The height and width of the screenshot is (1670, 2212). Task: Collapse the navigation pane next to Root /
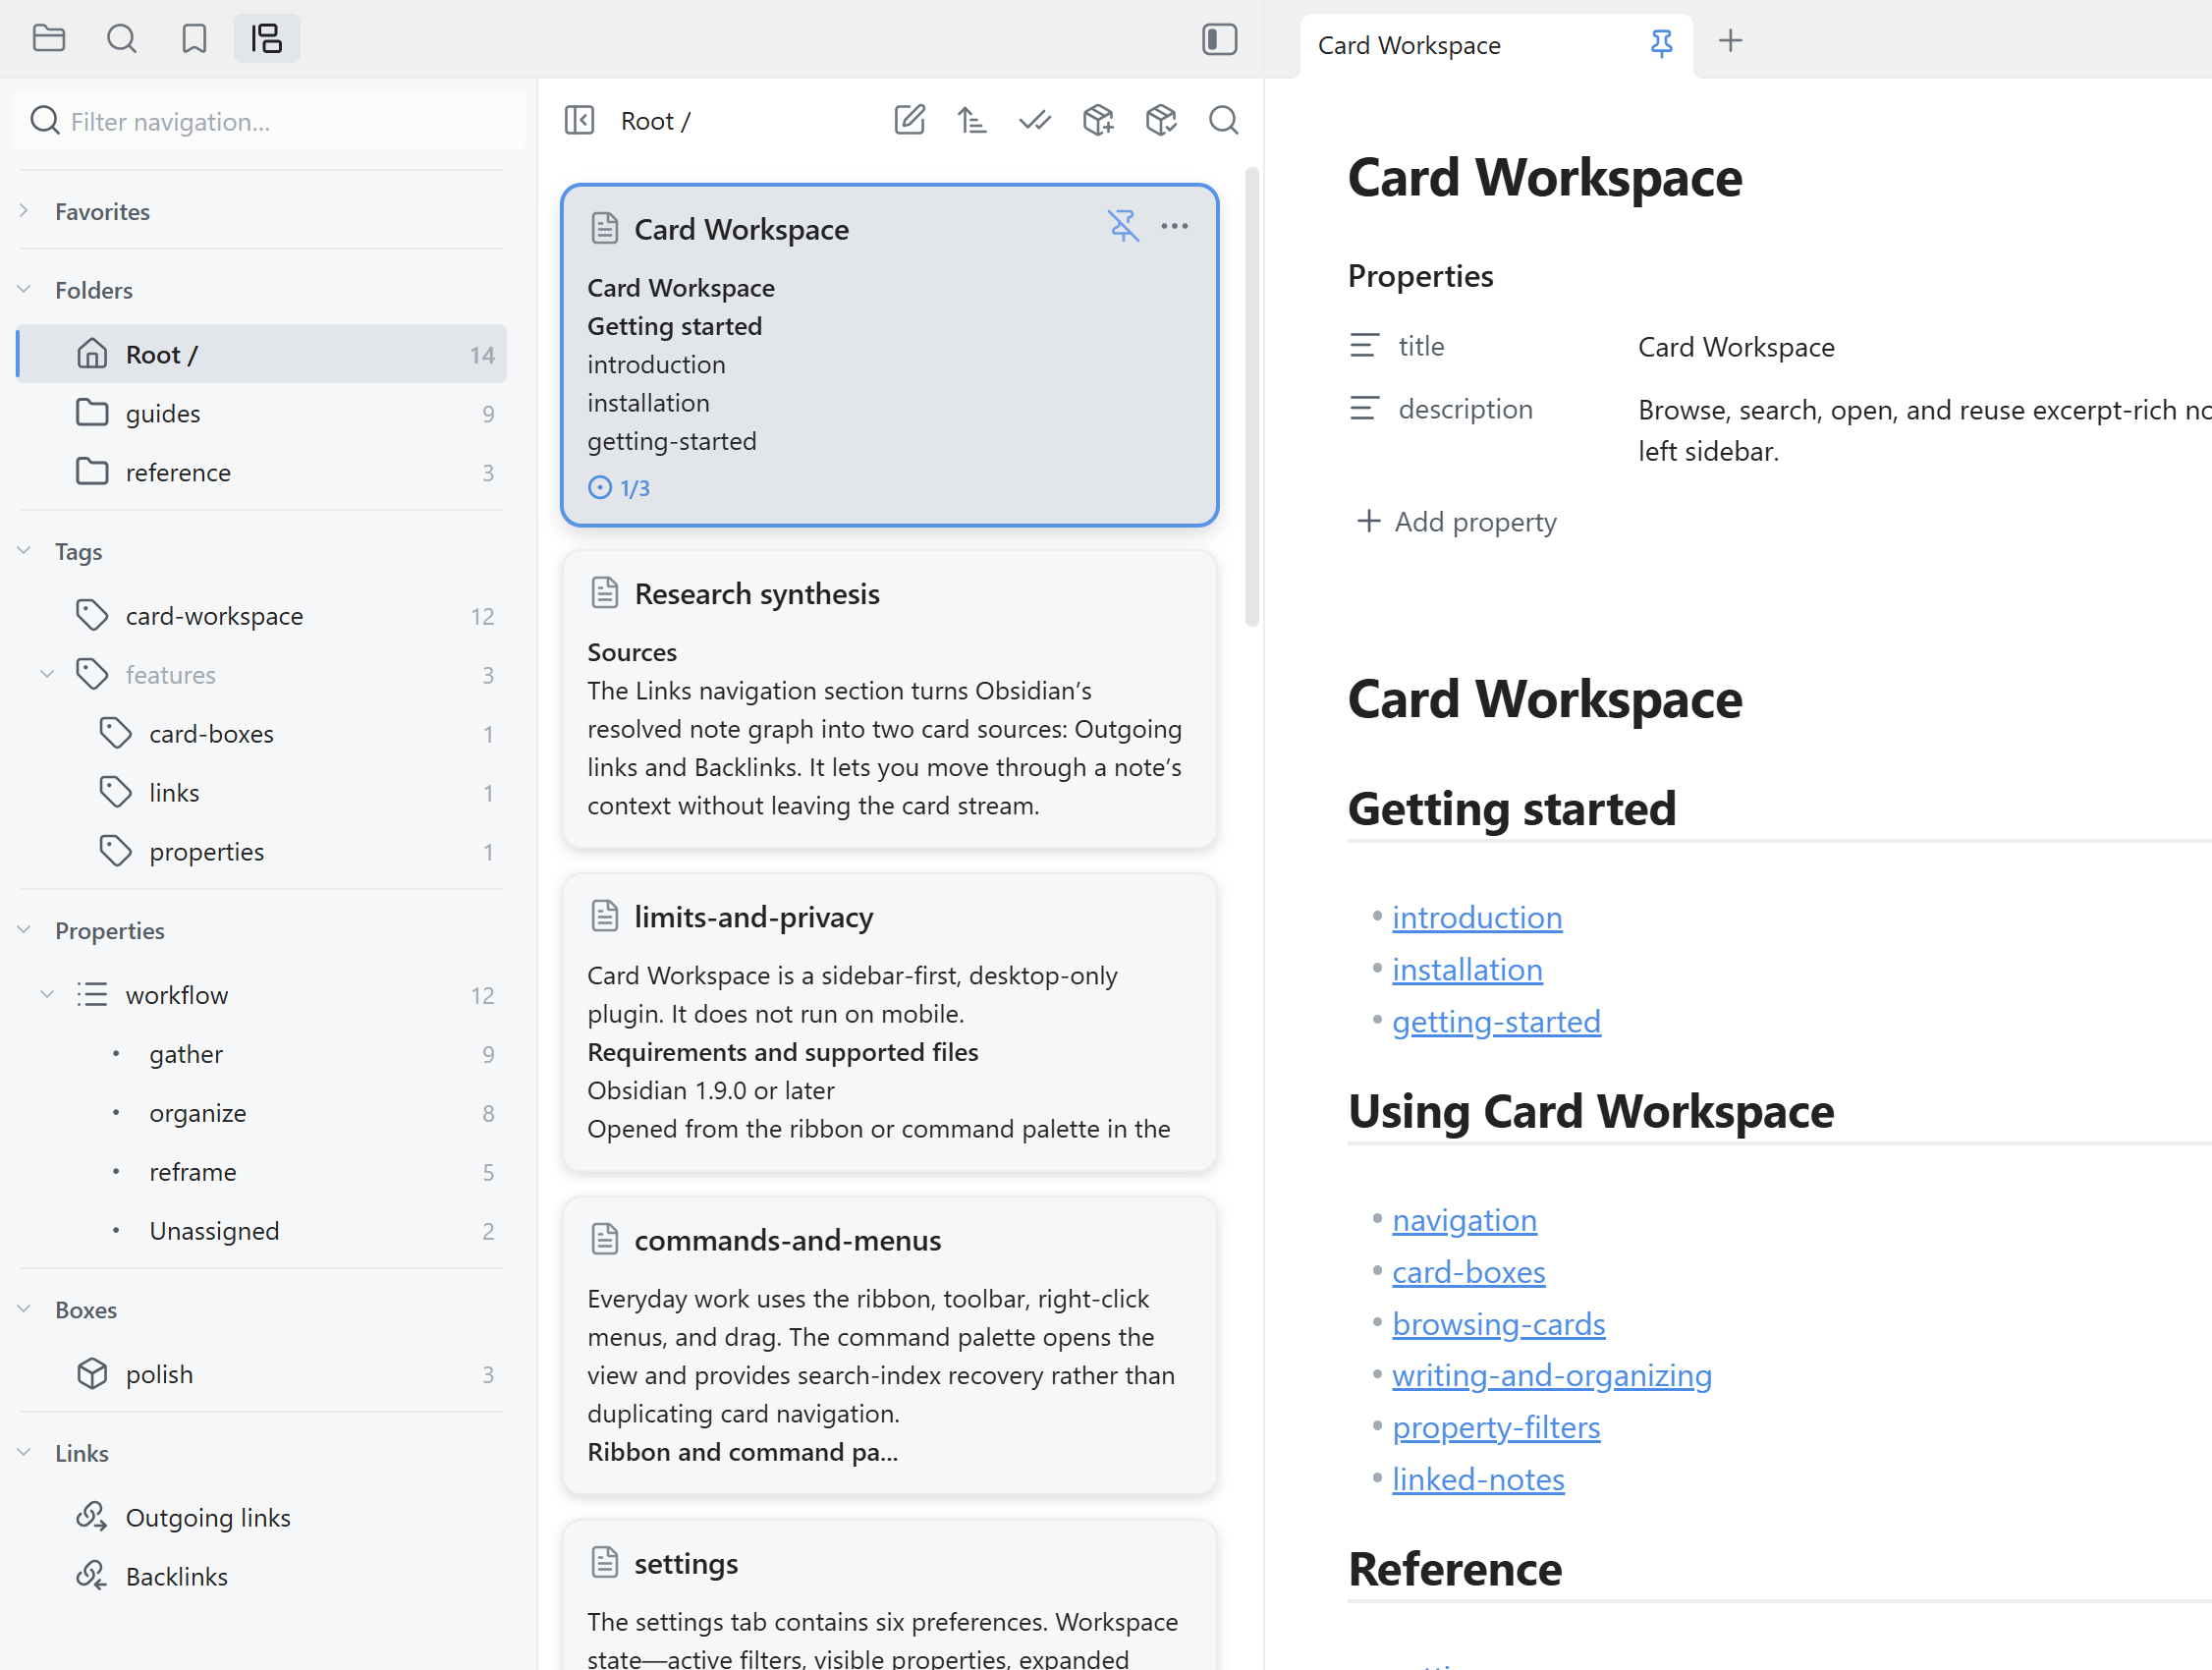point(579,120)
